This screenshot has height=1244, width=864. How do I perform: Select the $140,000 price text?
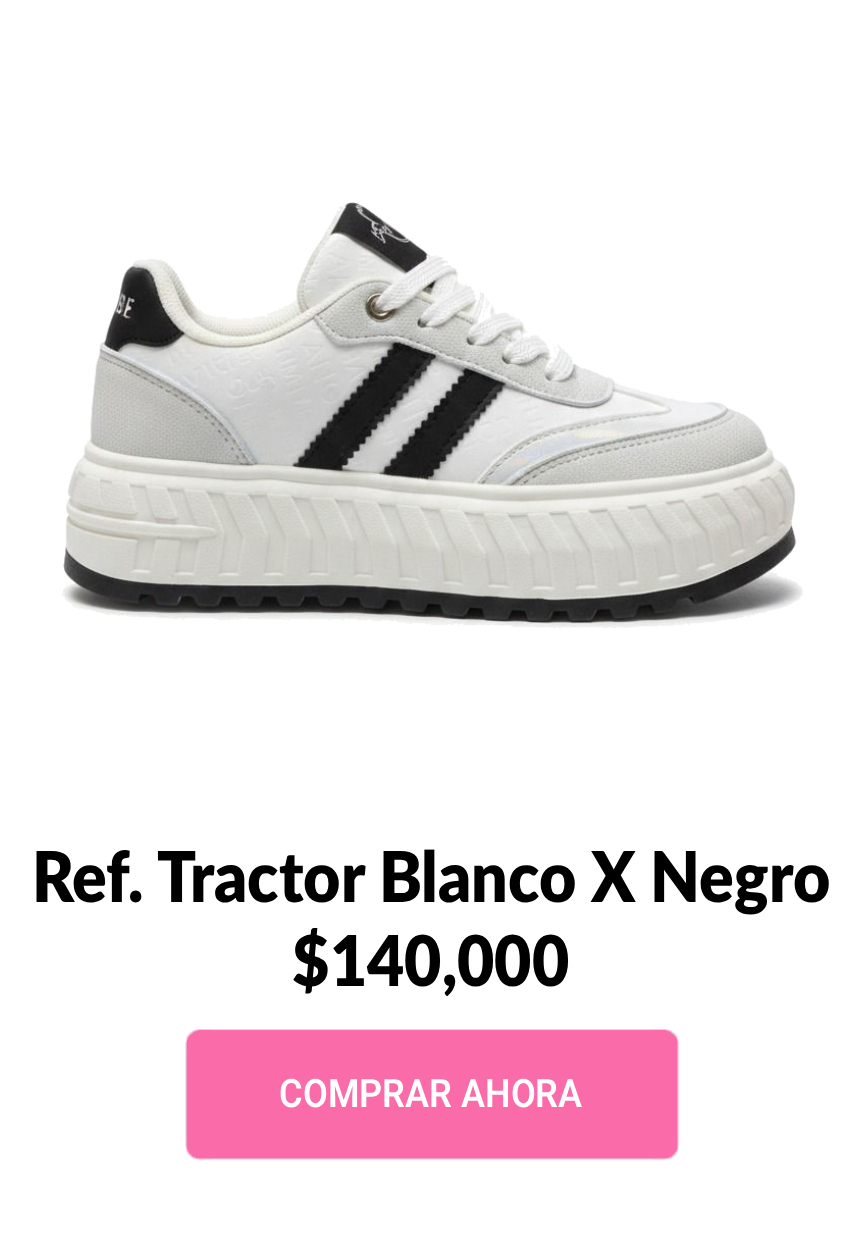tap(432, 961)
